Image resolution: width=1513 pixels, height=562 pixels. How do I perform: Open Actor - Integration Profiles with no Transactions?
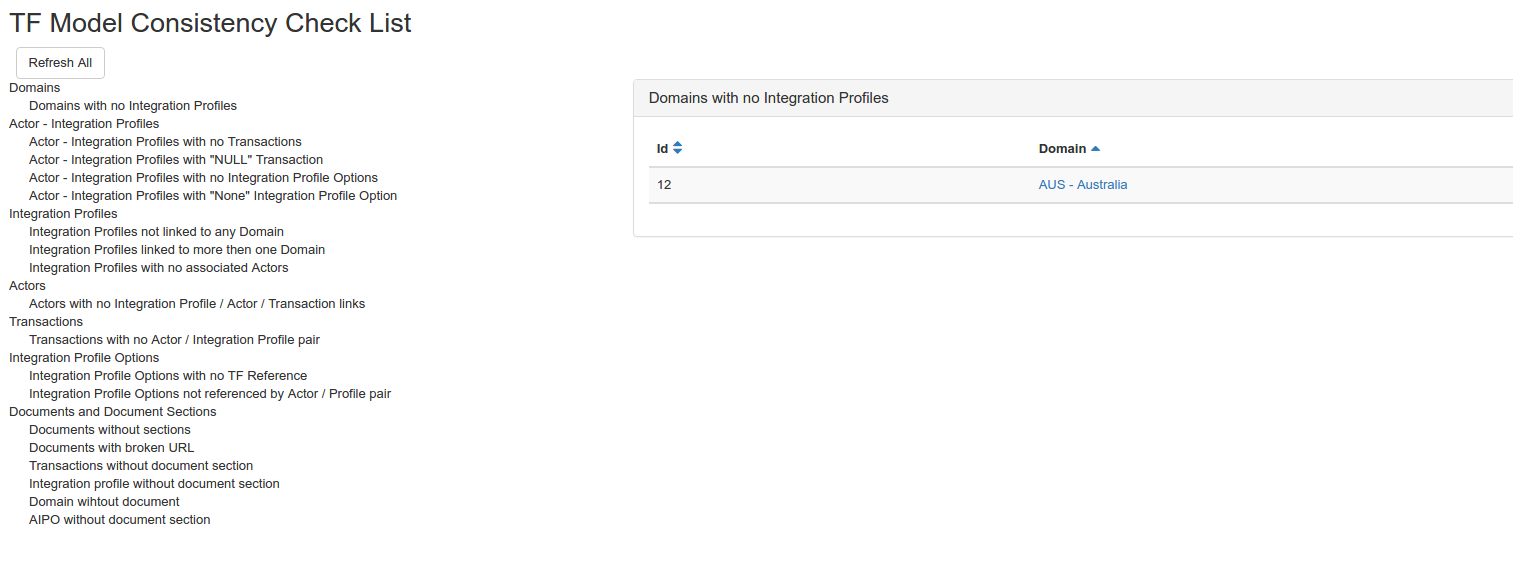point(165,142)
